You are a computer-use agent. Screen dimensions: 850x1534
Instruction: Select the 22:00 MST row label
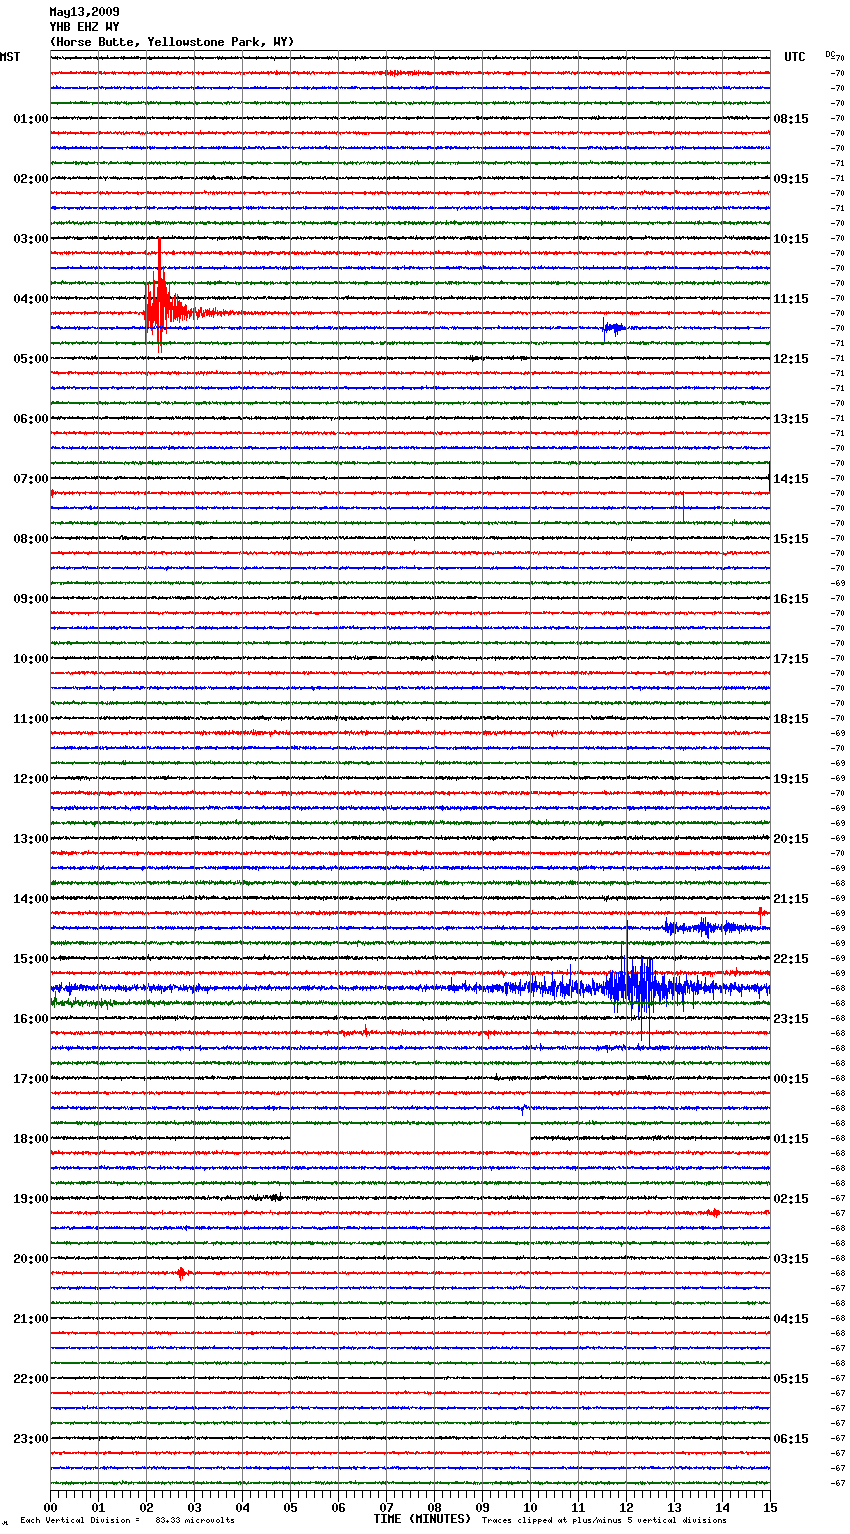coord(30,1379)
